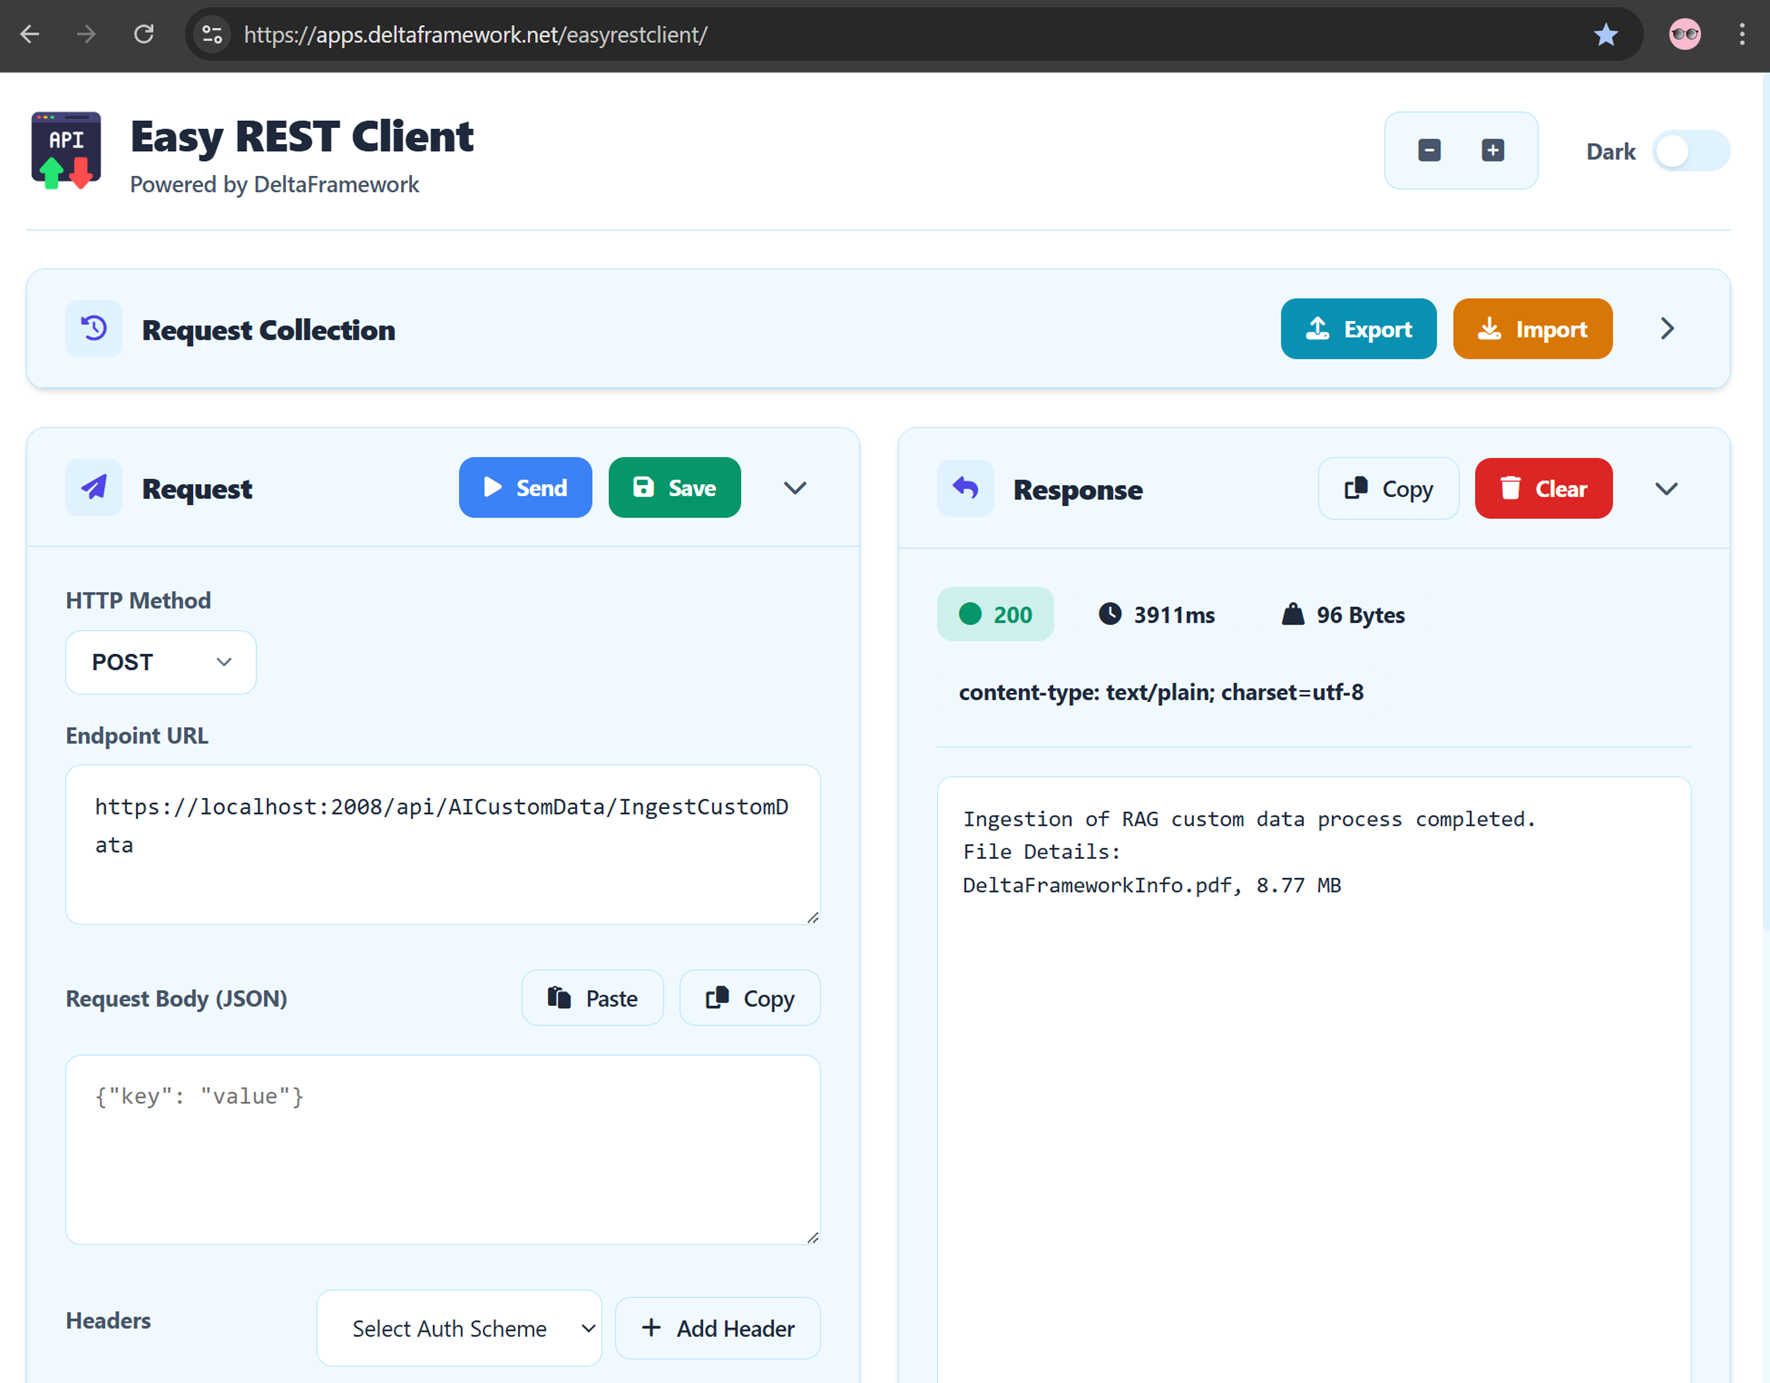Click the zoom out minus icon
The height and width of the screenshot is (1383, 1770).
coord(1429,150)
